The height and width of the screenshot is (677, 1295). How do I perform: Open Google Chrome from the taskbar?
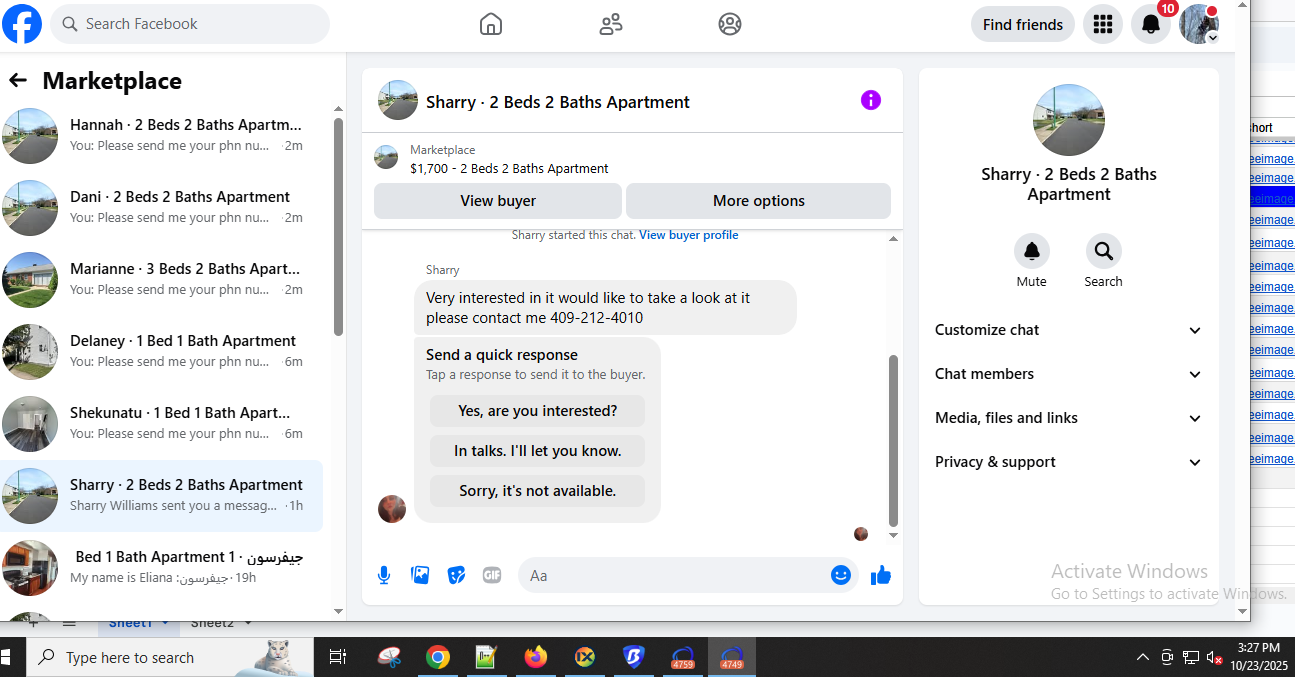pyautogui.click(x=437, y=657)
